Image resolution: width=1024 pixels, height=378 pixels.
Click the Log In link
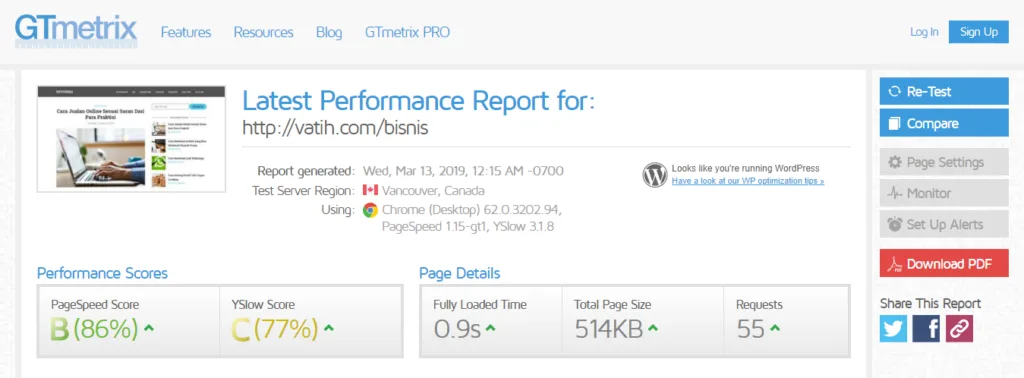pos(924,32)
